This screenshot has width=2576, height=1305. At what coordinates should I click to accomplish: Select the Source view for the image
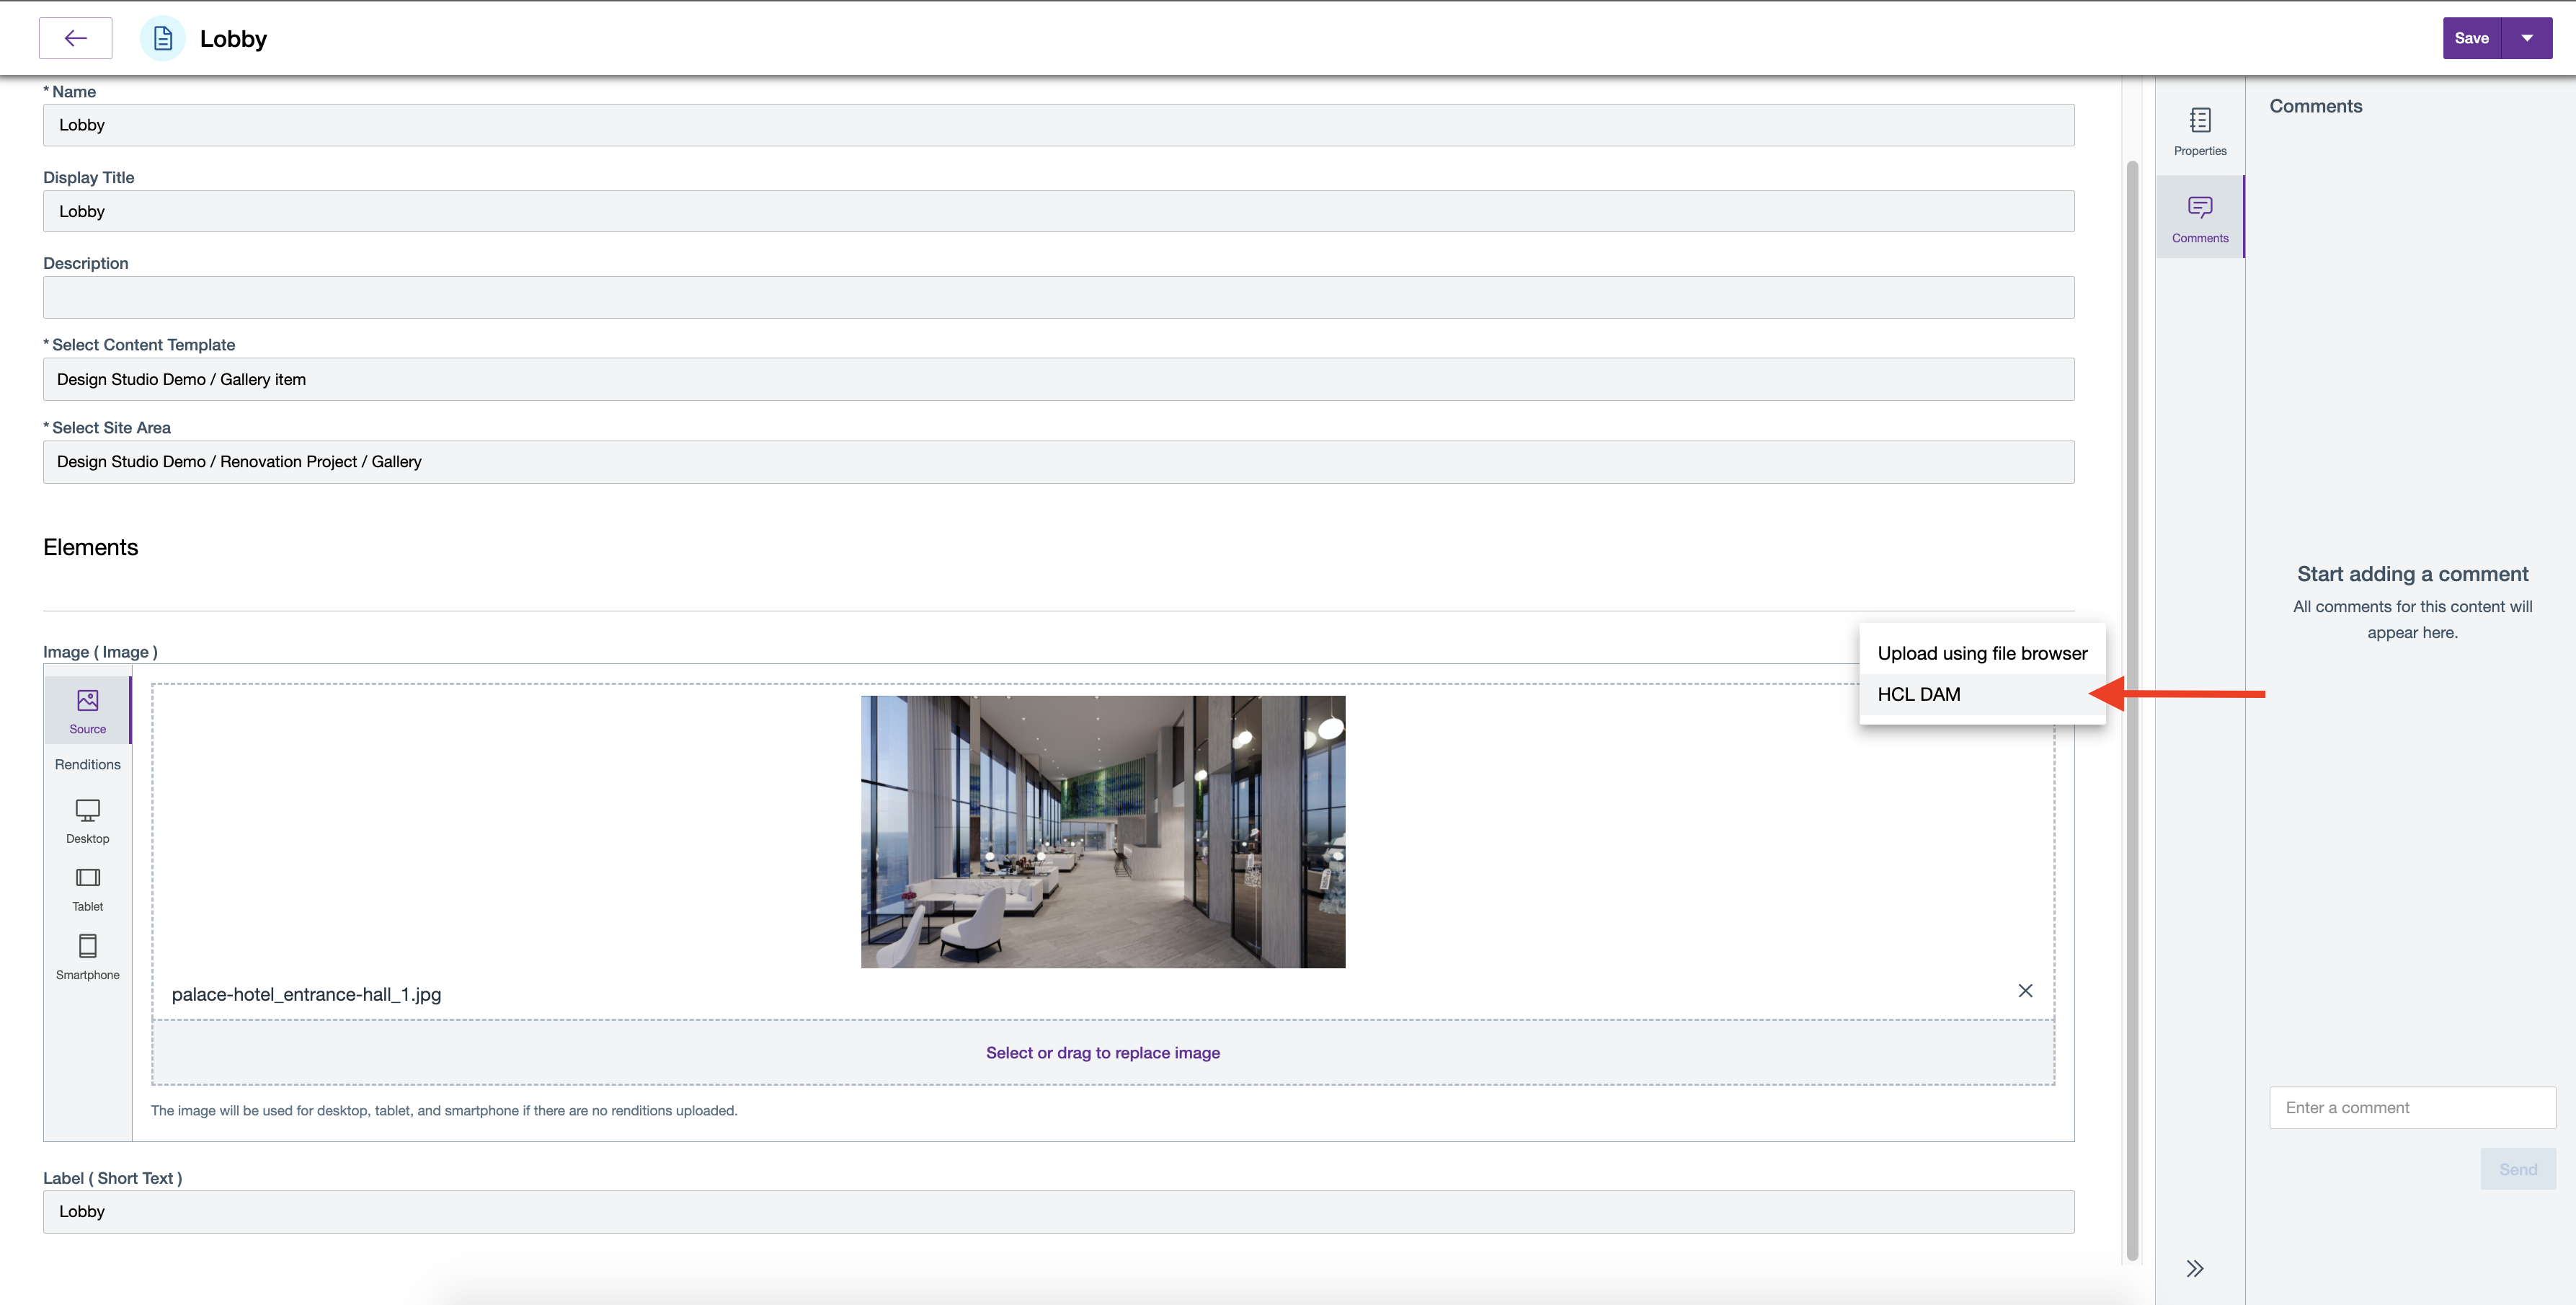[x=87, y=710]
